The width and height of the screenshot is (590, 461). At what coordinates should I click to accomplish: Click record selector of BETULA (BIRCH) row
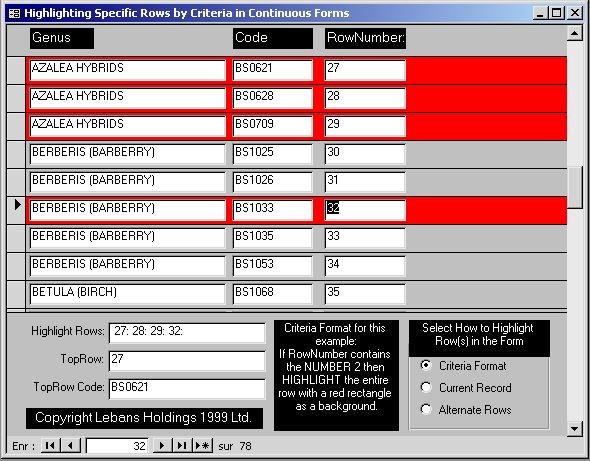(x=16, y=295)
